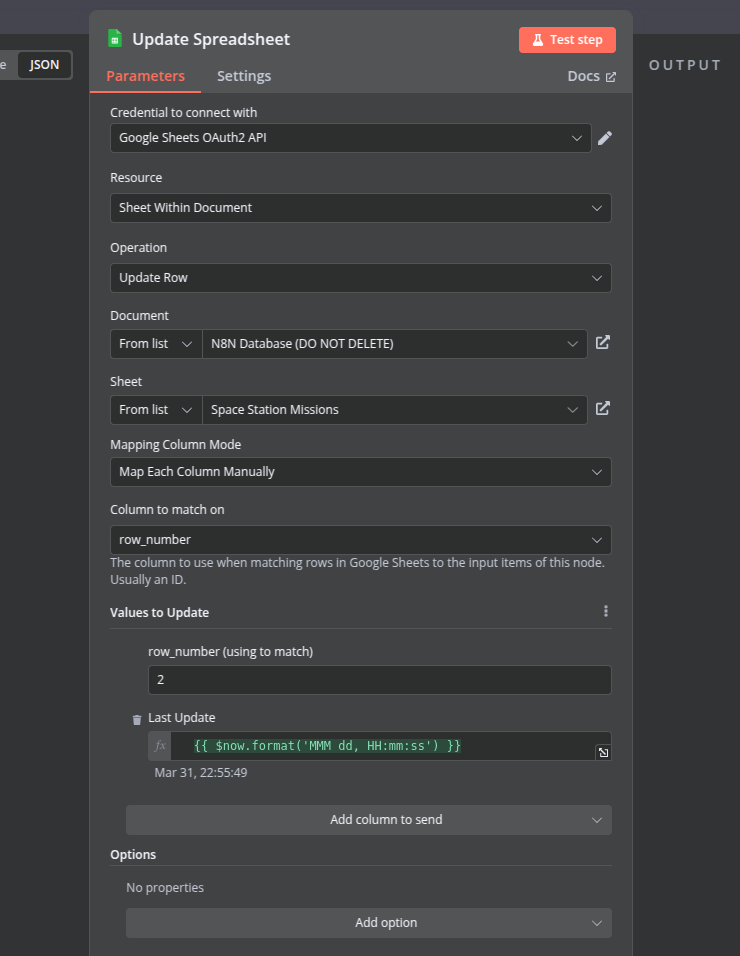Edit credential with the pencil icon
Screen dimensions: 740x956
[x=605, y=138]
